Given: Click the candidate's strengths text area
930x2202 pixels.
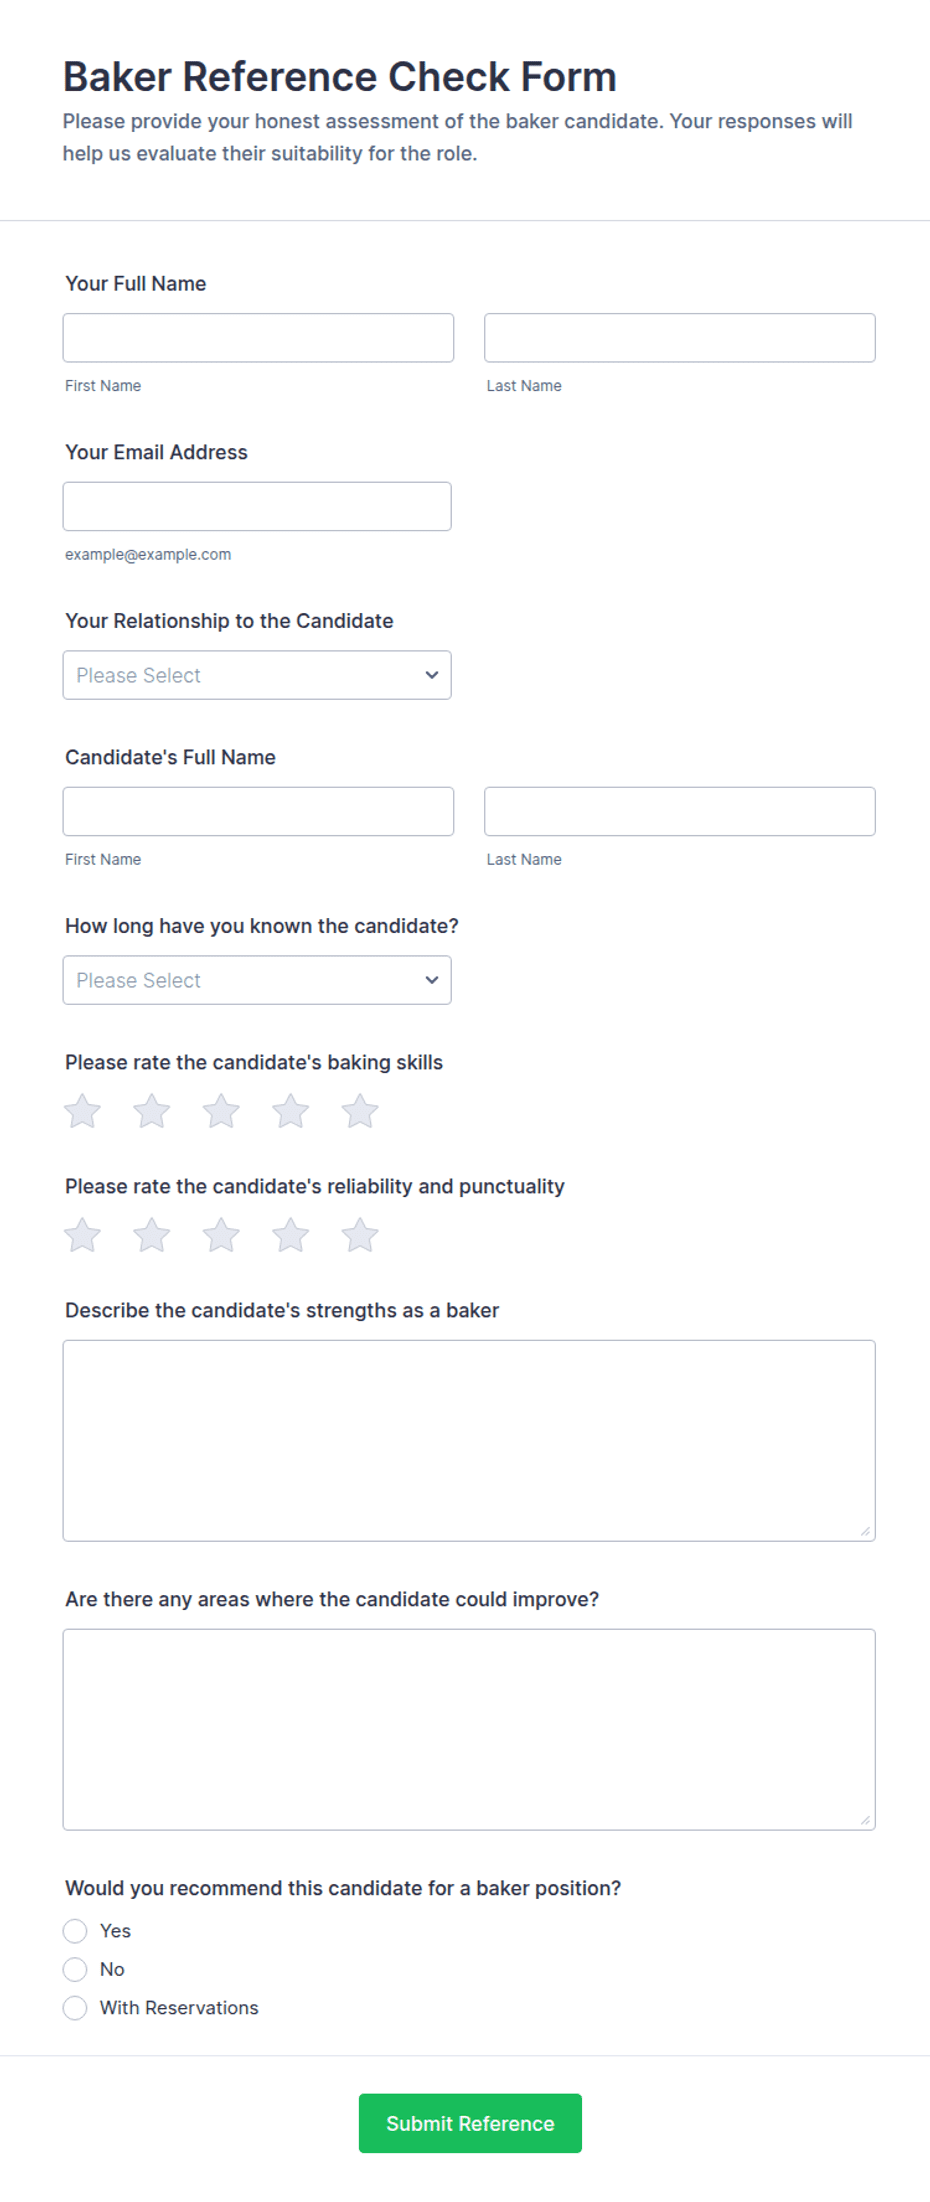Looking at the screenshot, I should pyautogui.click(x=469, y=1440).
